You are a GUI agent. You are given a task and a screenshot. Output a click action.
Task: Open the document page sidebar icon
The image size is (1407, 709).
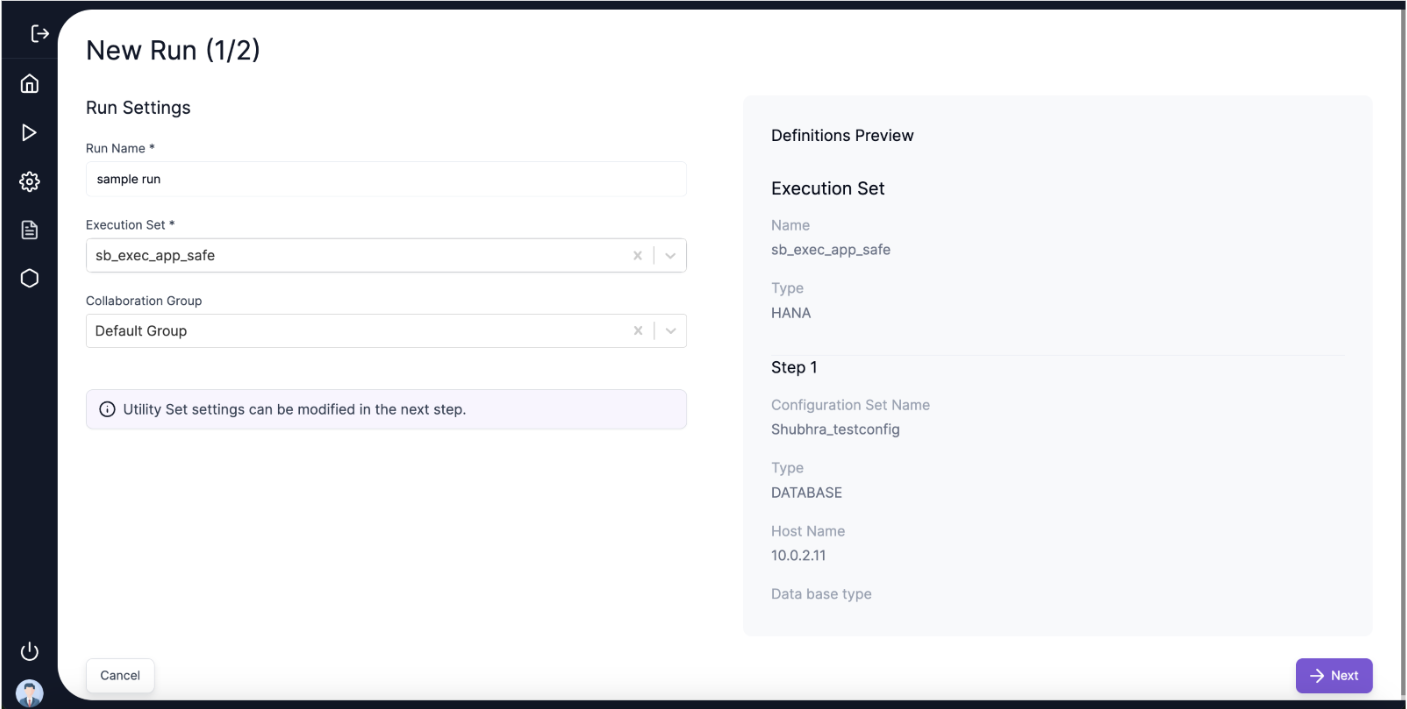(x=29, y=230)
